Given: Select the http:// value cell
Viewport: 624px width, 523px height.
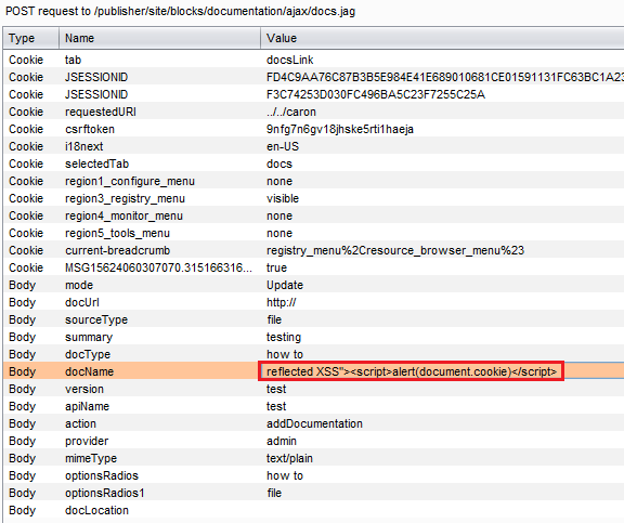Looking at the screenshot, I should pyautogui.click(x=281, y=302).
